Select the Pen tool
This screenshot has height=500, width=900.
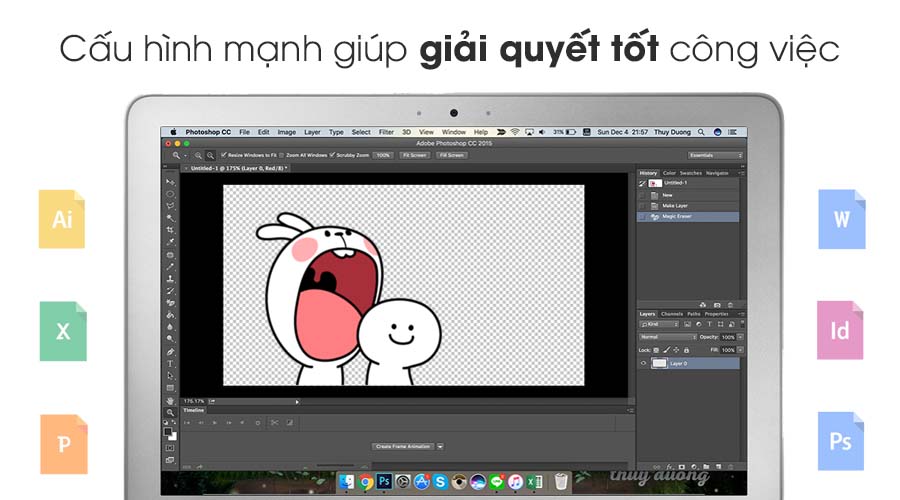171,351
